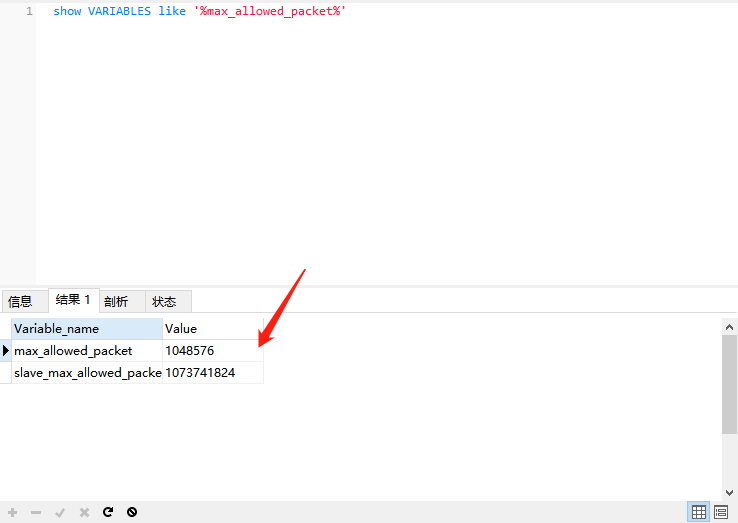738x523 pixels.
Task: Click in the SQL editor query line
Action: tap(200, 11)
